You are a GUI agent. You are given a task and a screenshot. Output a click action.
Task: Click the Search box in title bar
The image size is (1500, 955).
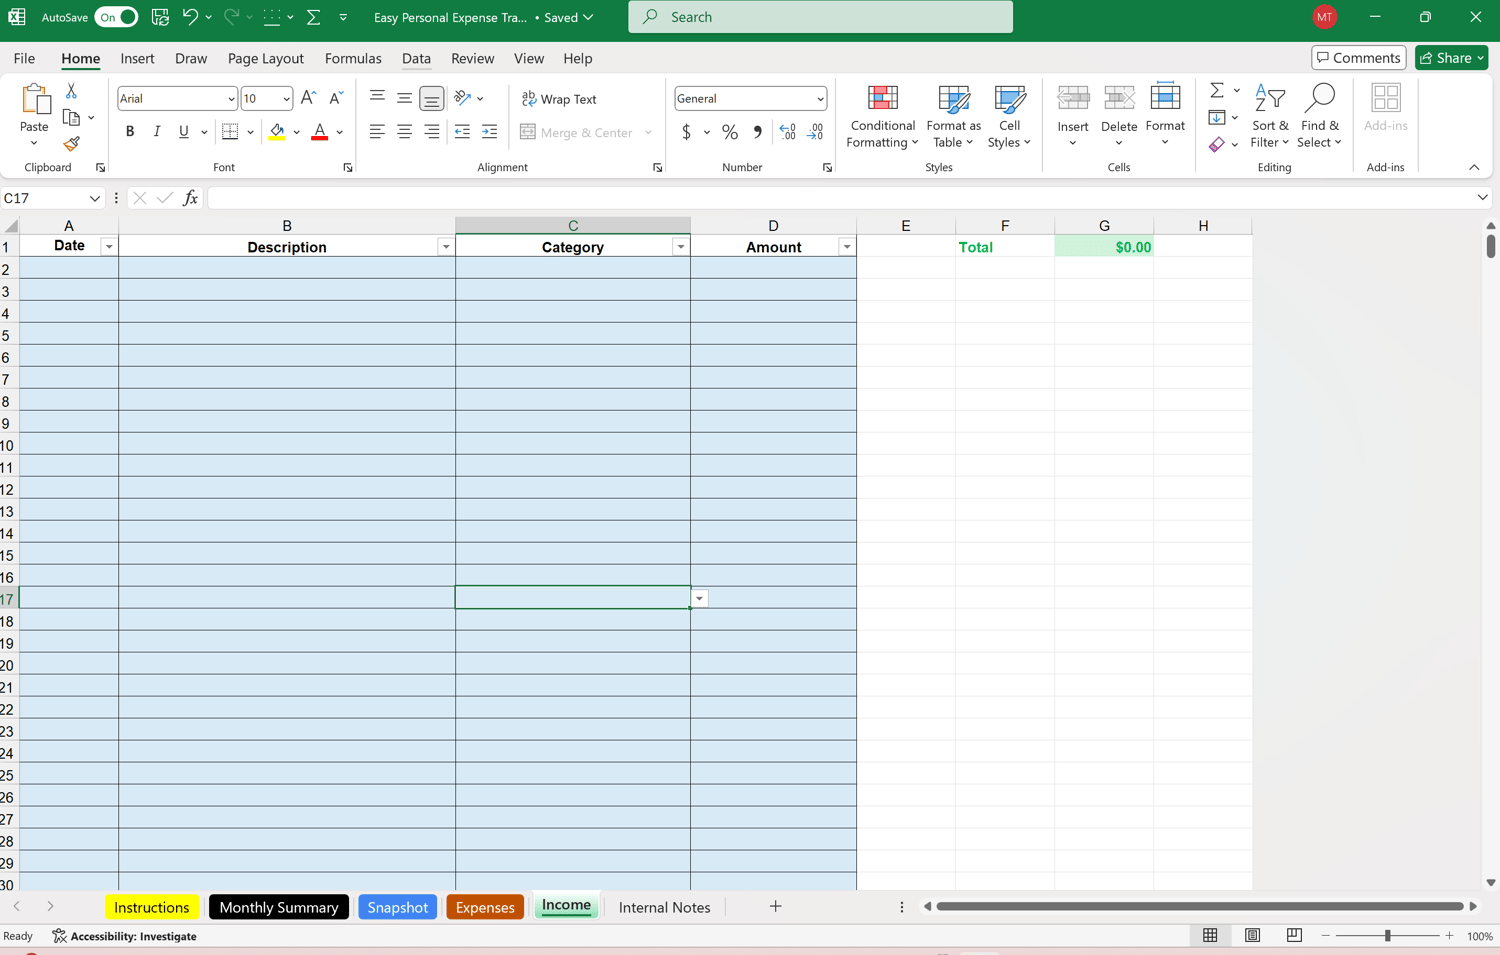pyautogui.click(x=820, y=17)
